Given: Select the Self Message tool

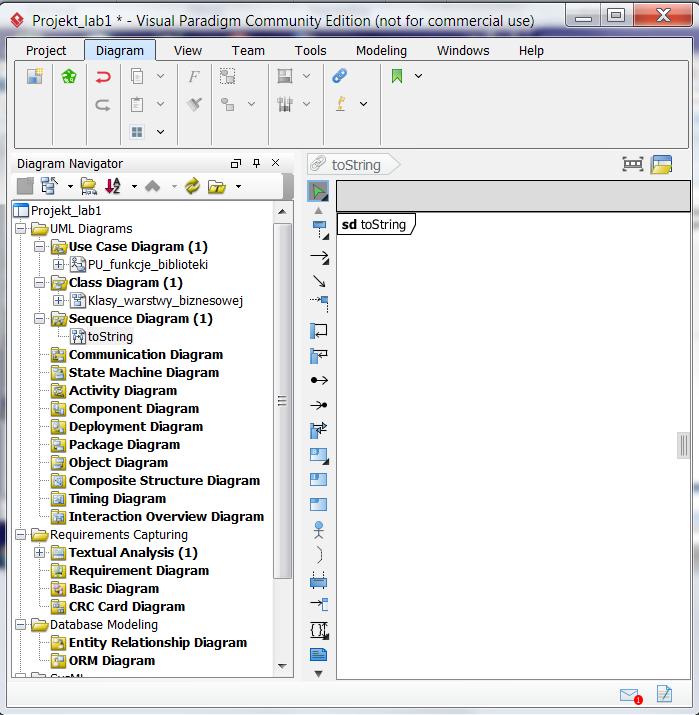Looking at the screenshot, I should click(319, 331).
